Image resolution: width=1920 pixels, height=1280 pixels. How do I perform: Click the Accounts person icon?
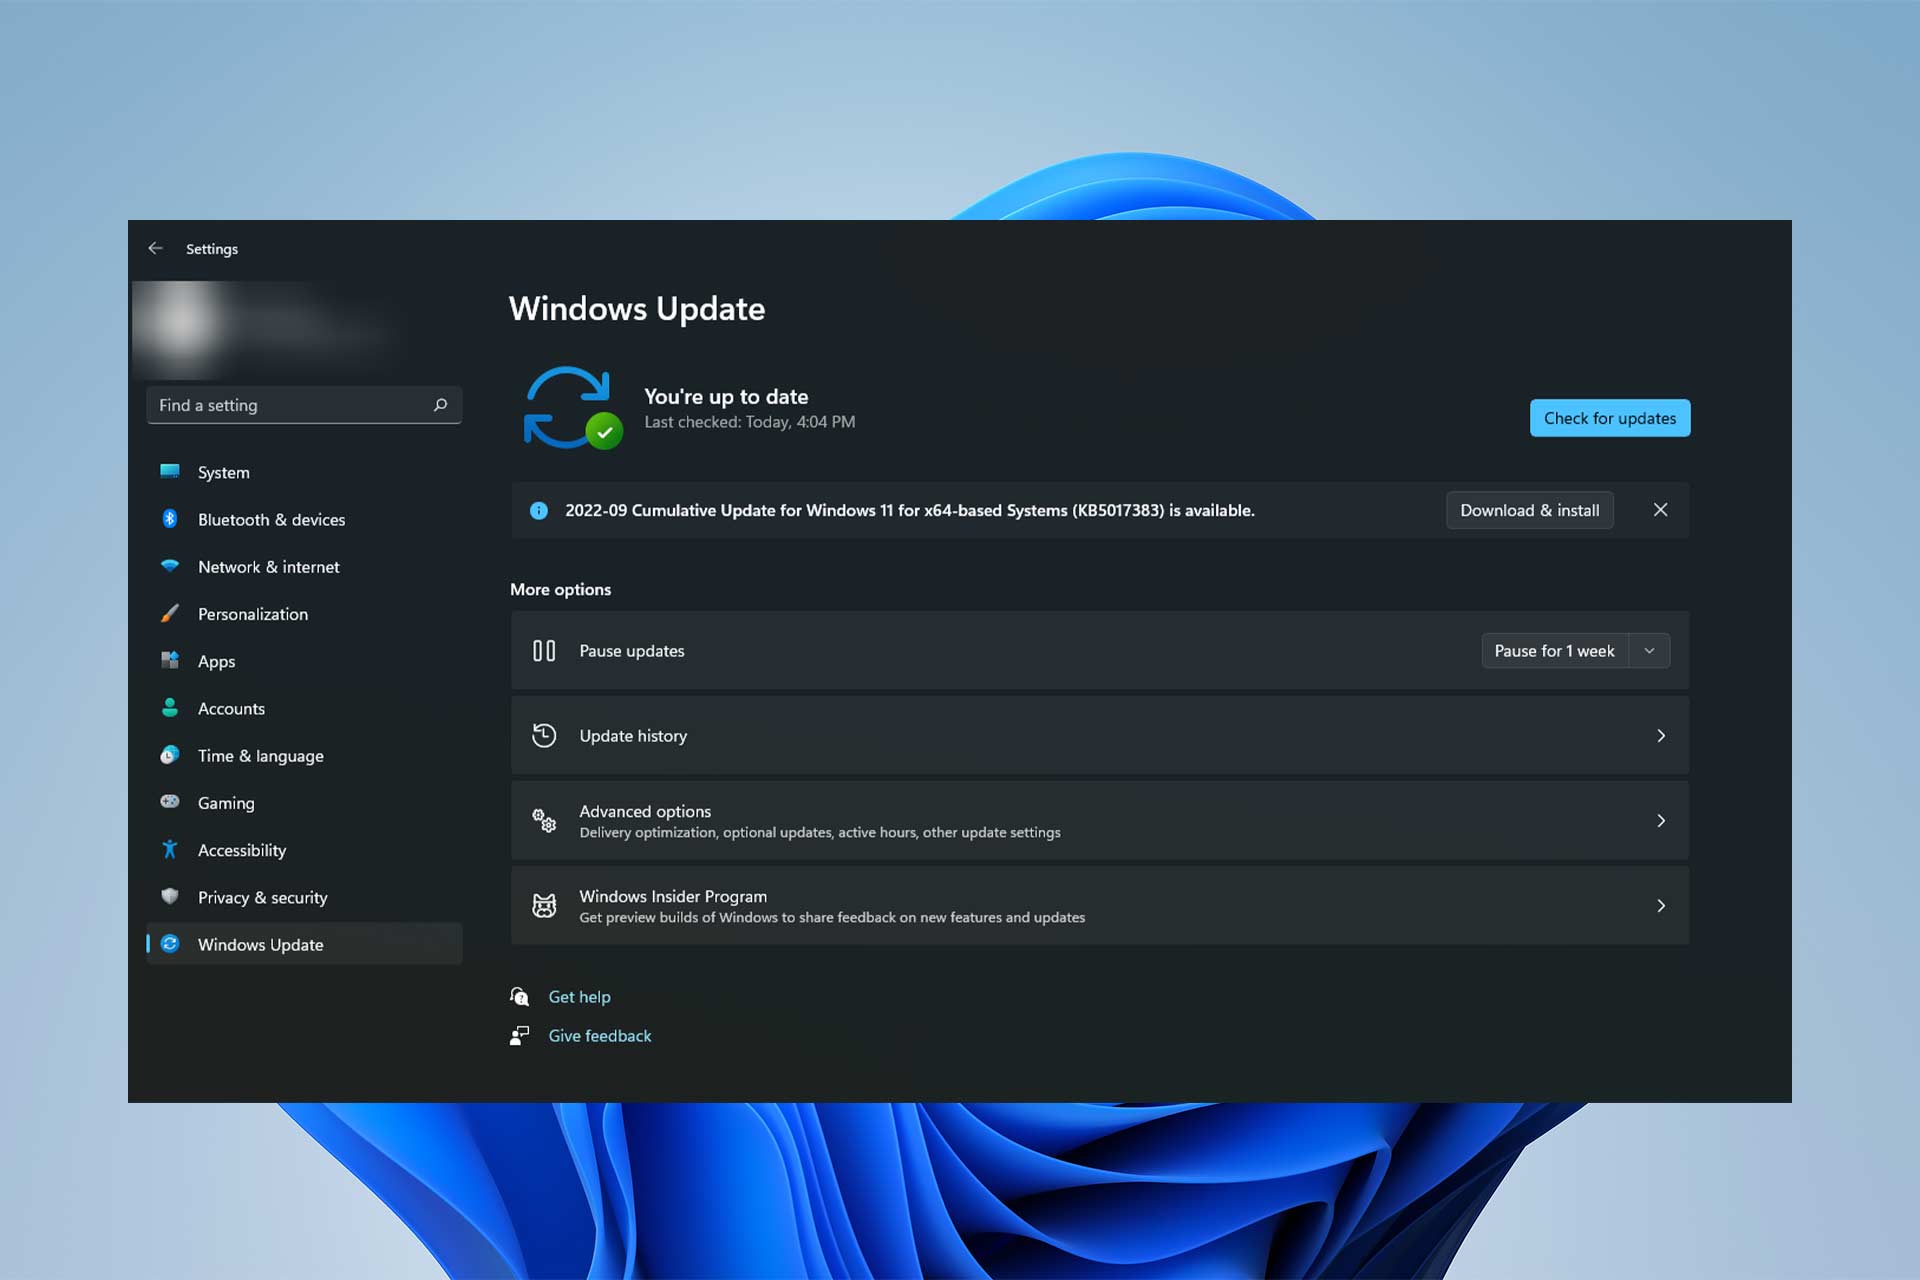(x=170, y=708)
